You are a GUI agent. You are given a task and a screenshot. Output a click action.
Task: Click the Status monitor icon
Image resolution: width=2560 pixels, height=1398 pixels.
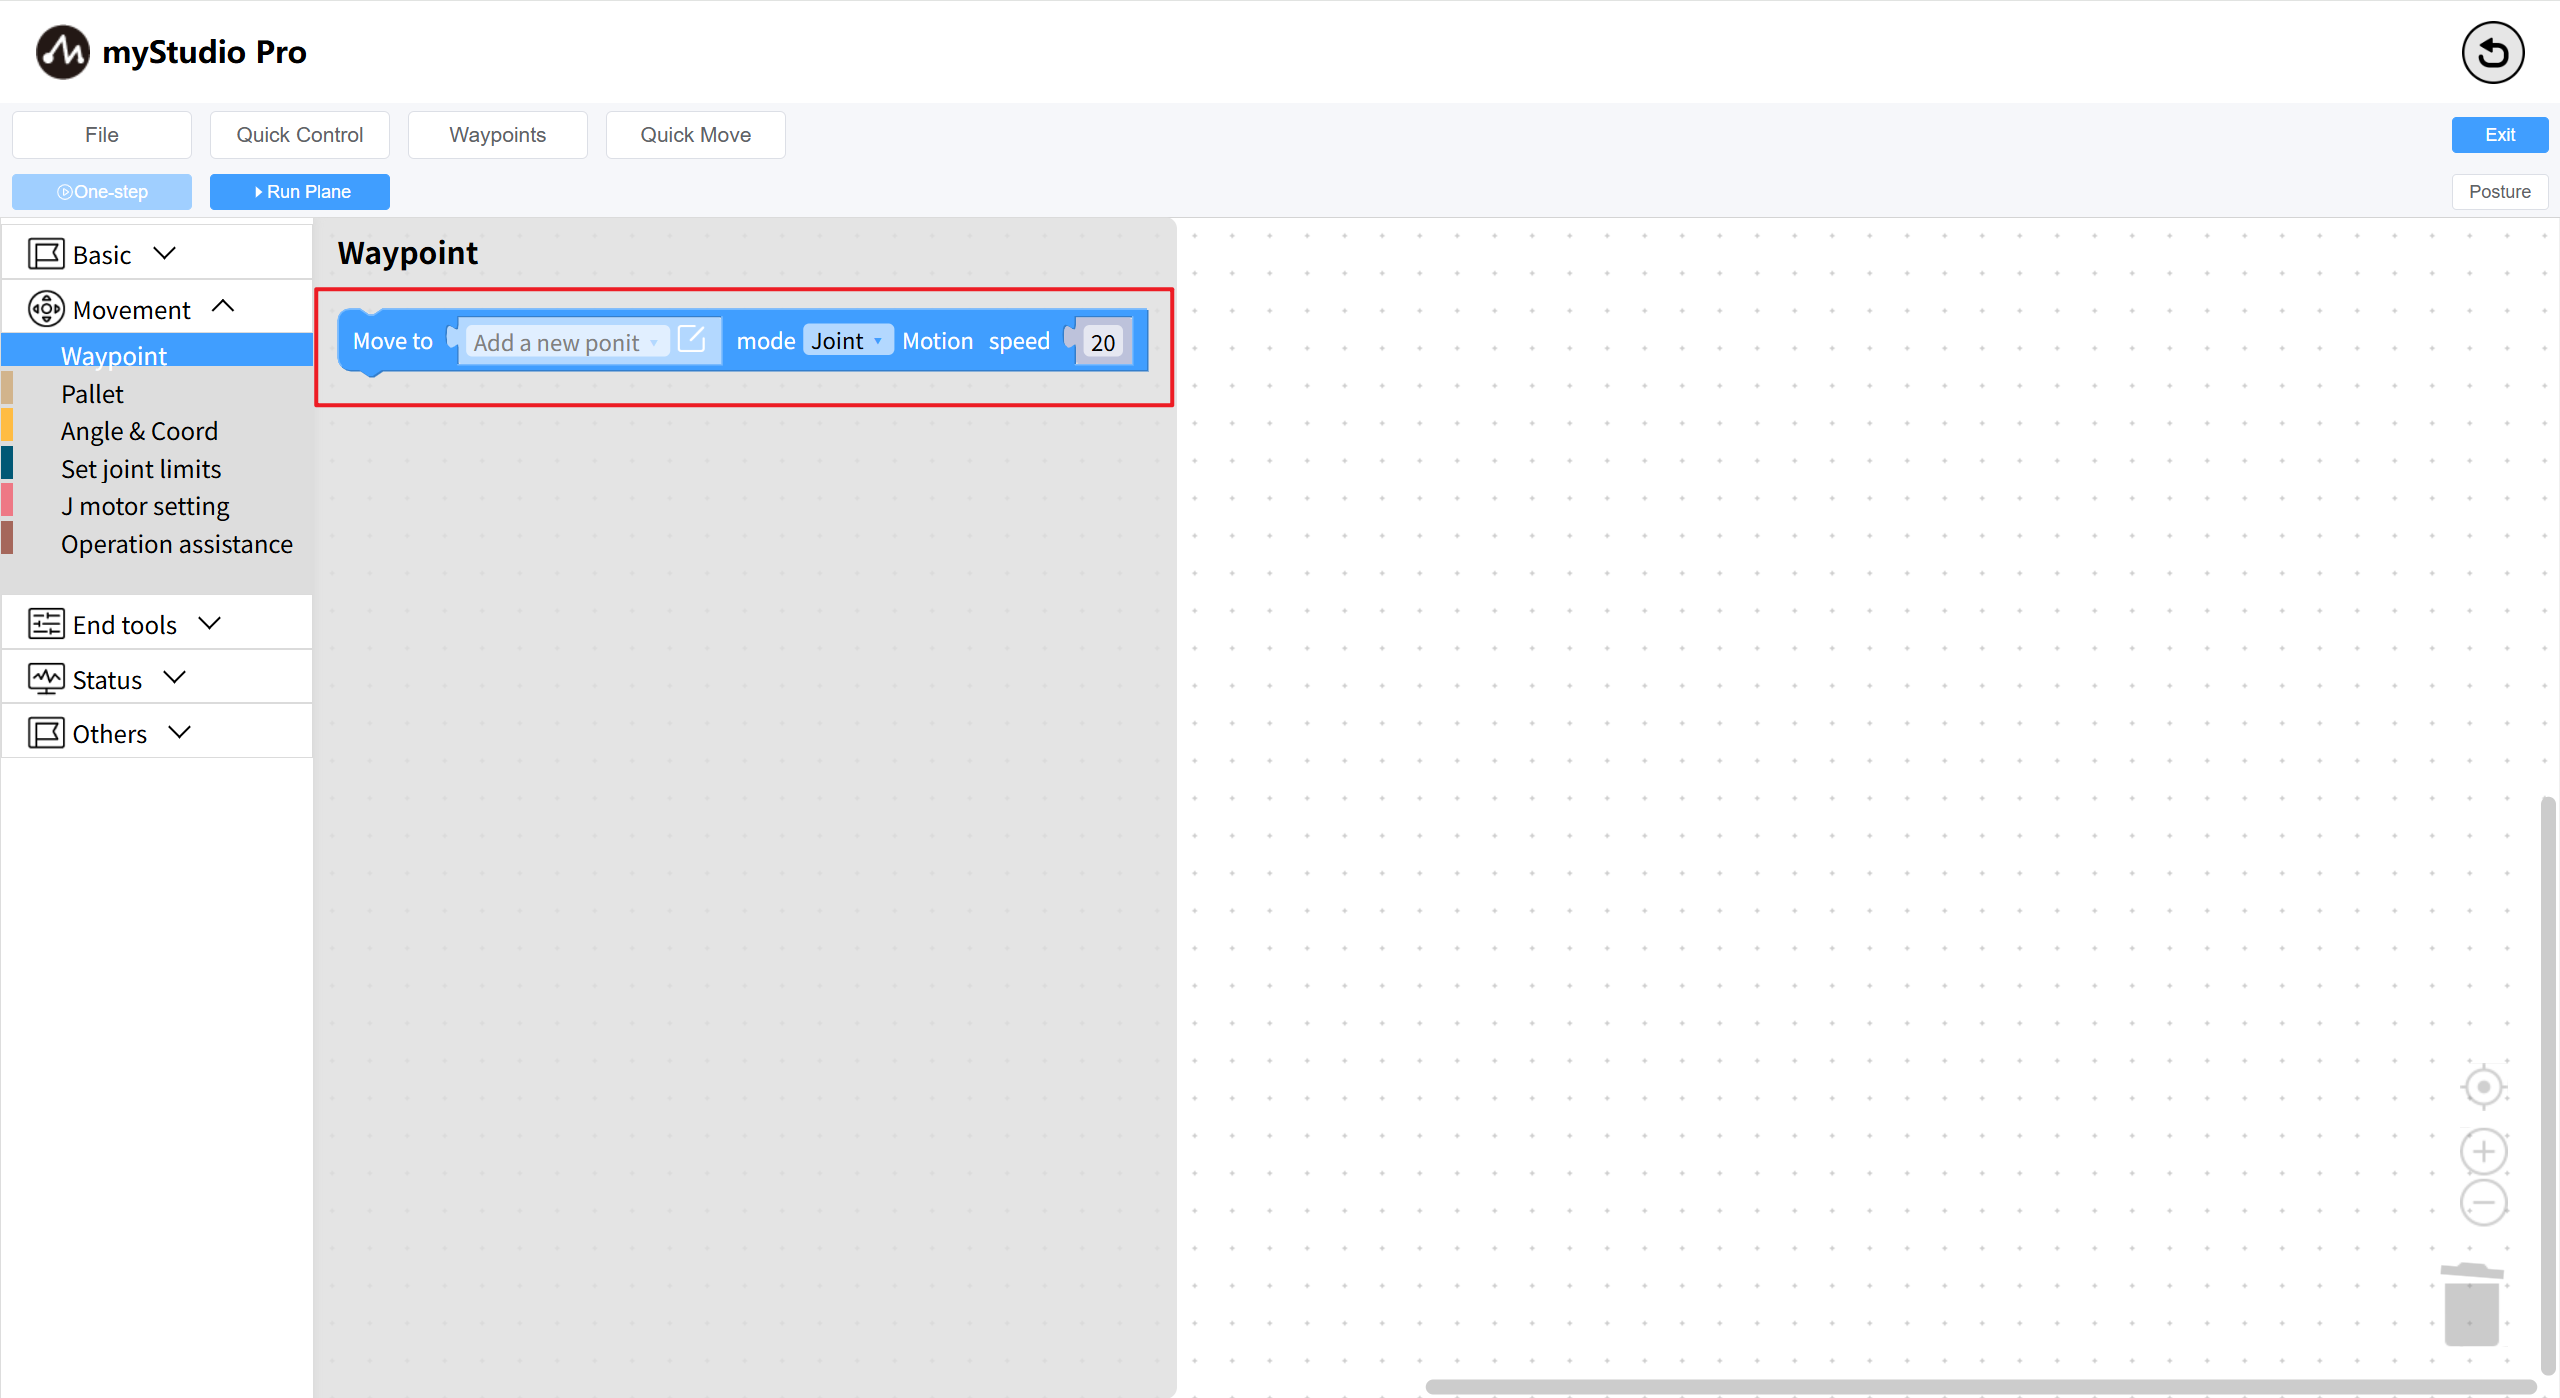click(x=46, y=679)
